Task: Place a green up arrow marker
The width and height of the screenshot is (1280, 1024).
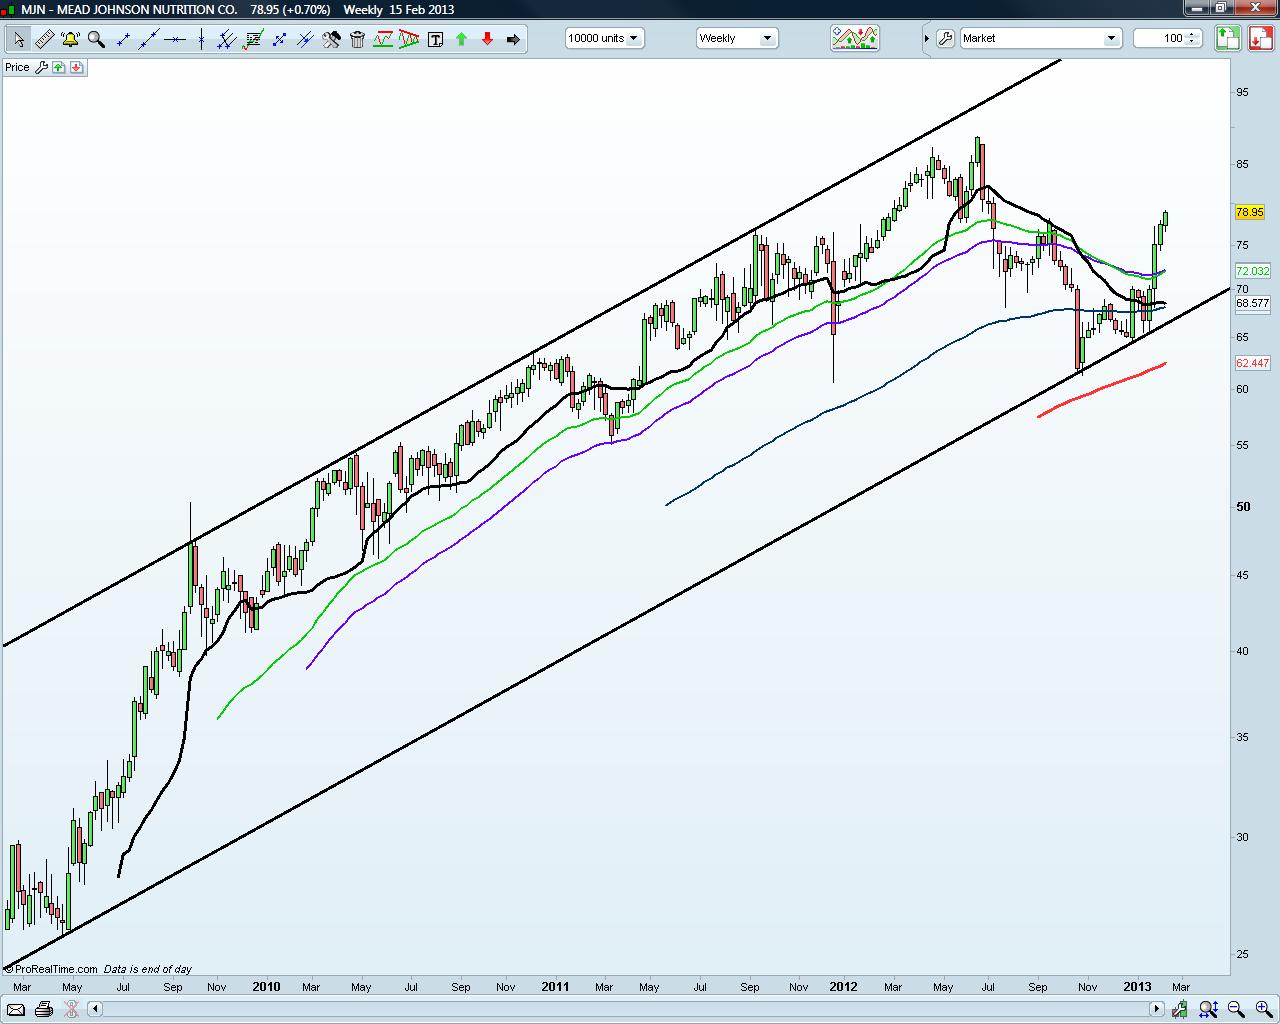Action: pyautogui.click(x=461, y=39)
